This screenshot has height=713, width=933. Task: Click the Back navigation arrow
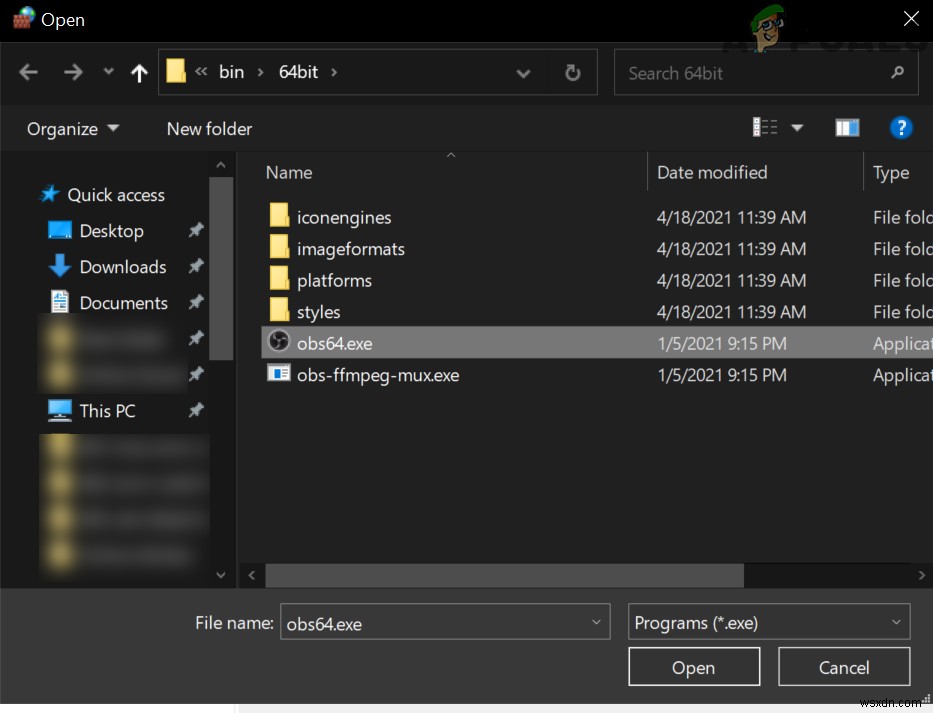pos(28,71)
